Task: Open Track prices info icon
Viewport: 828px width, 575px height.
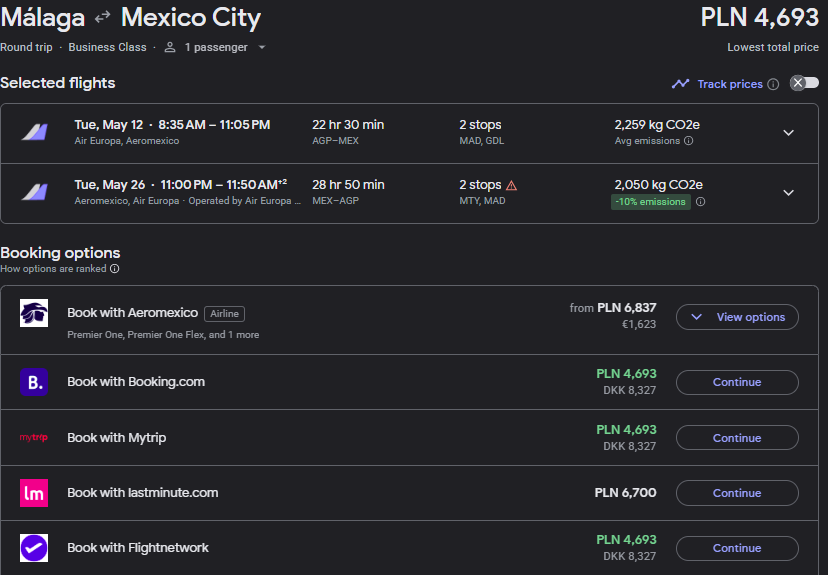Action: pos(773,84)
